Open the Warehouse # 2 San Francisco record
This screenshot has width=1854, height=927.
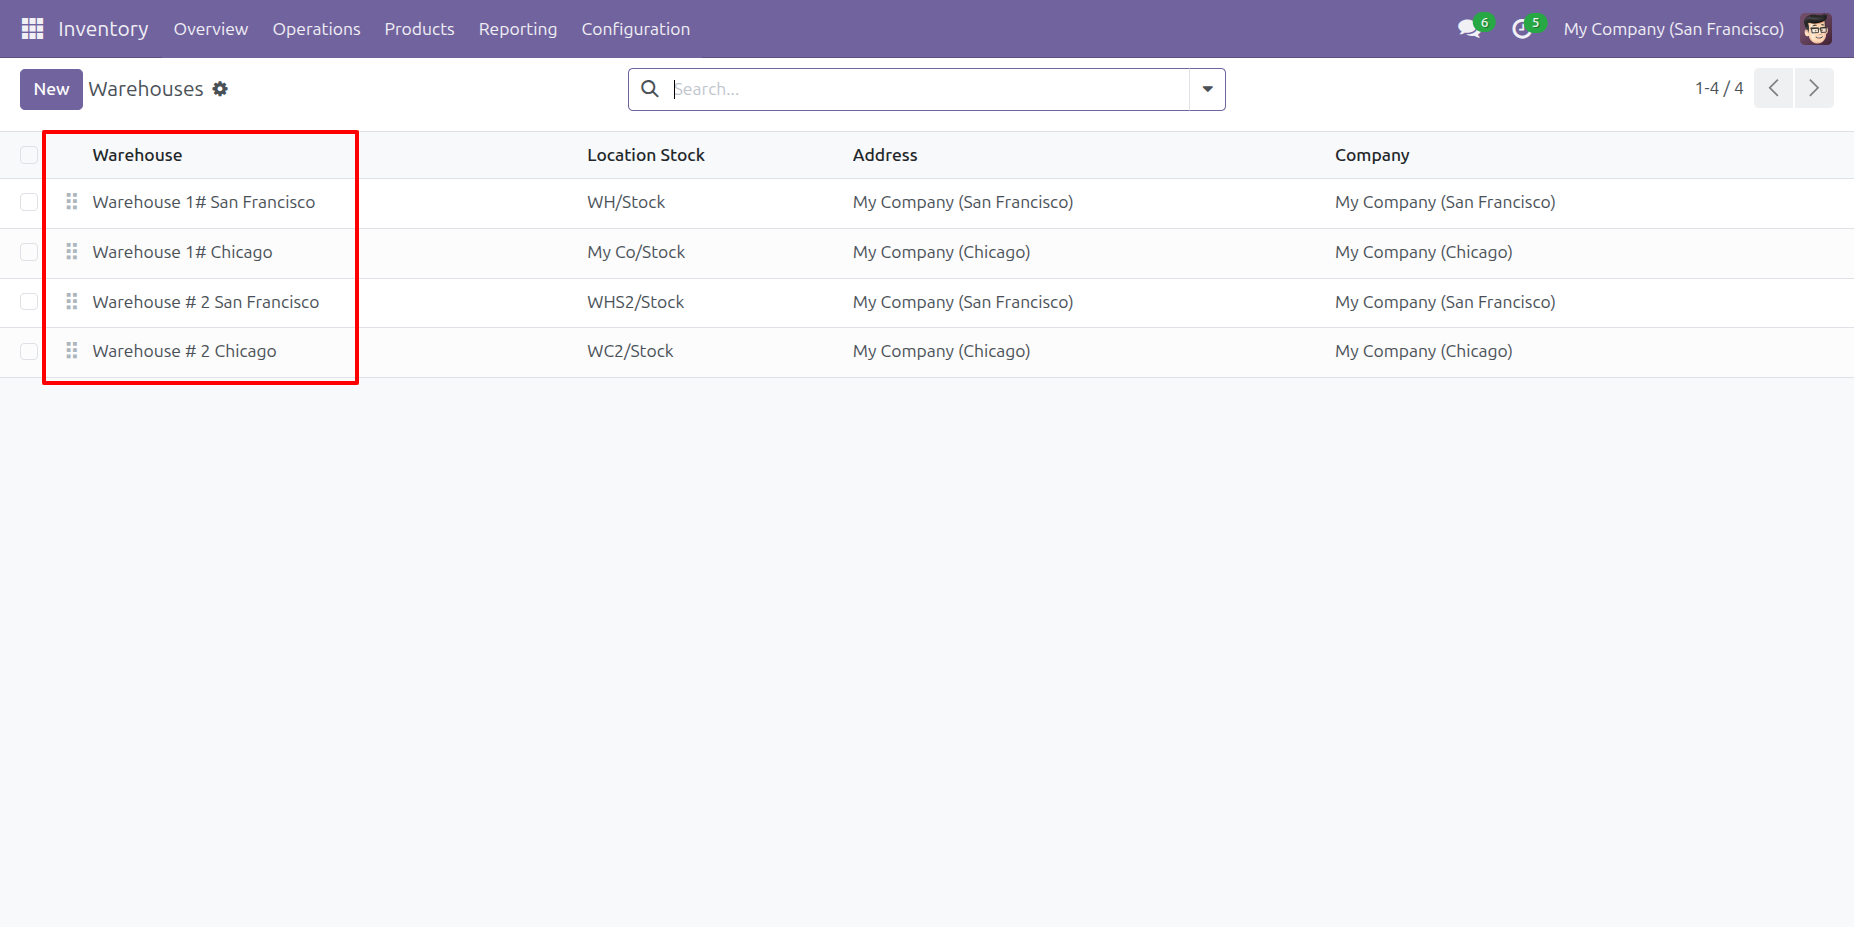pos(206,302)
